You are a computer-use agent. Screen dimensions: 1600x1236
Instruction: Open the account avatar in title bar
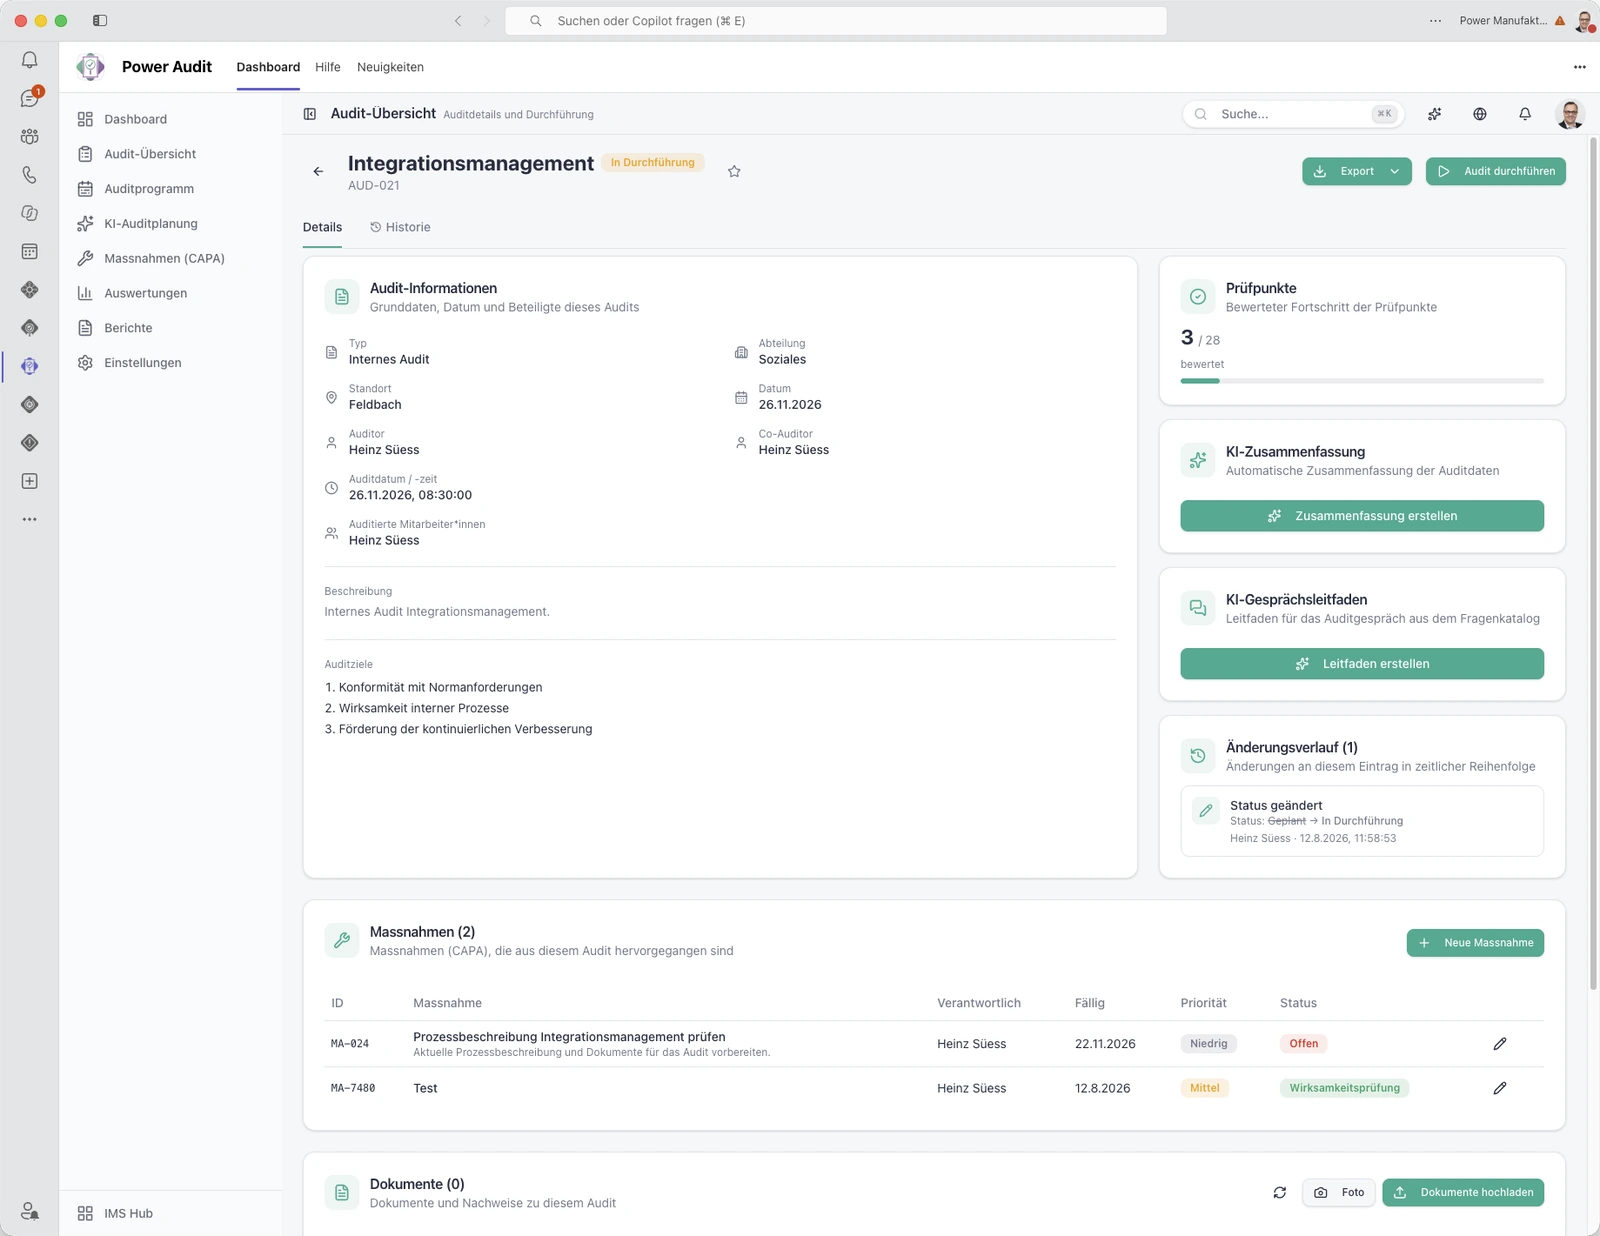(x=1584, y=20)
